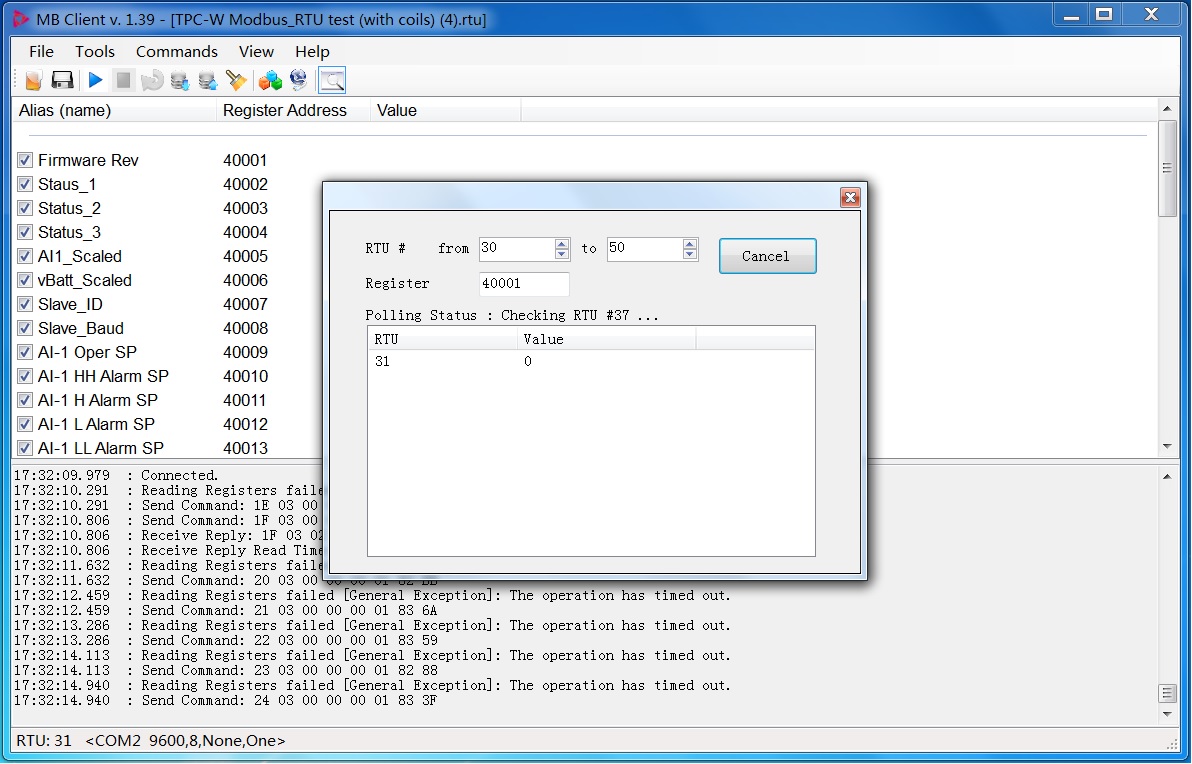
Task: Decrease the RTU 'from' value with down arrow
Action: (x=562, y=254)
